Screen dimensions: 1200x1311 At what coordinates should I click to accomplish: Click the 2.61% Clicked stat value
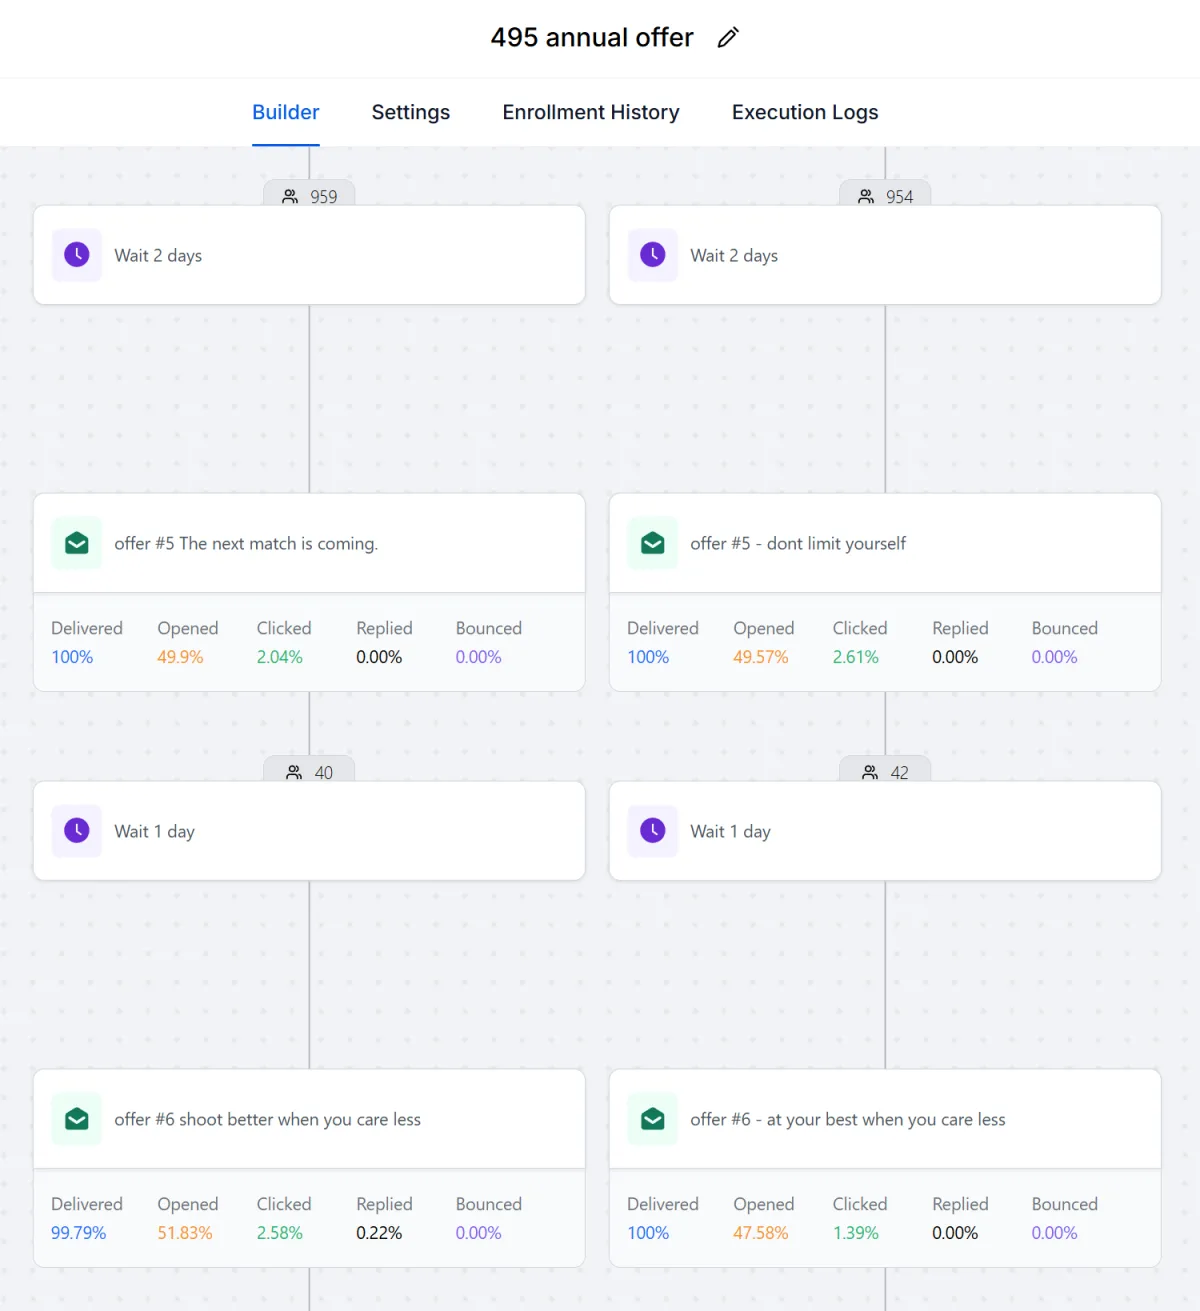[856, 657]
